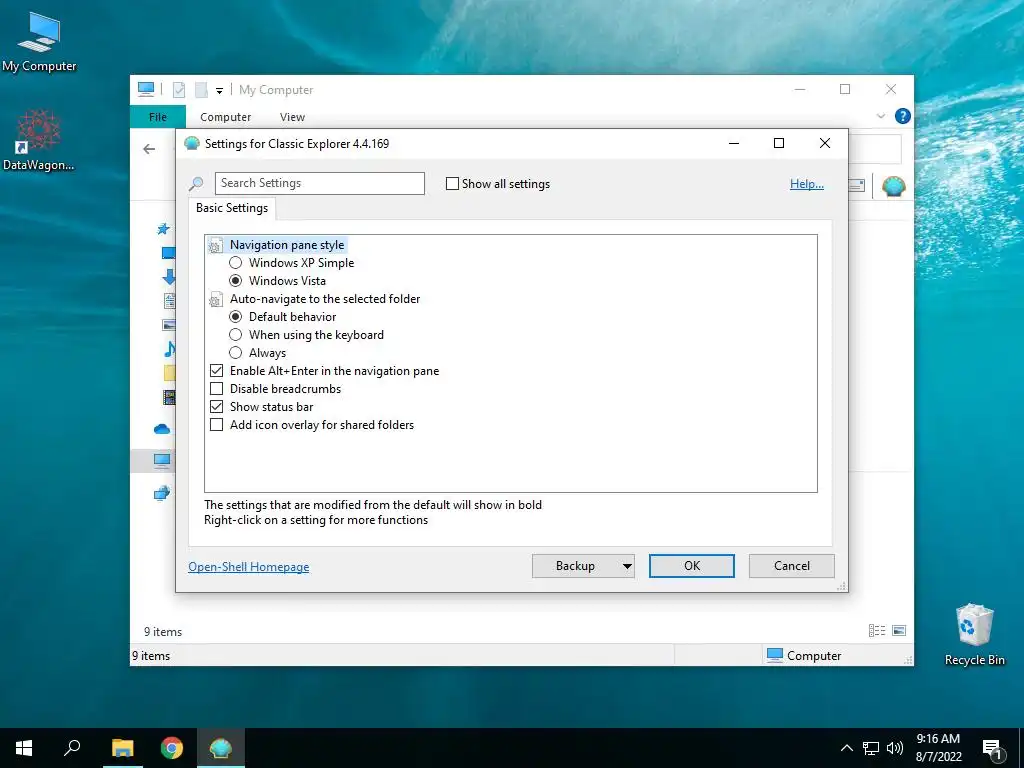
Task: Click the network icon in the system tray
Action: click(871, 748)
